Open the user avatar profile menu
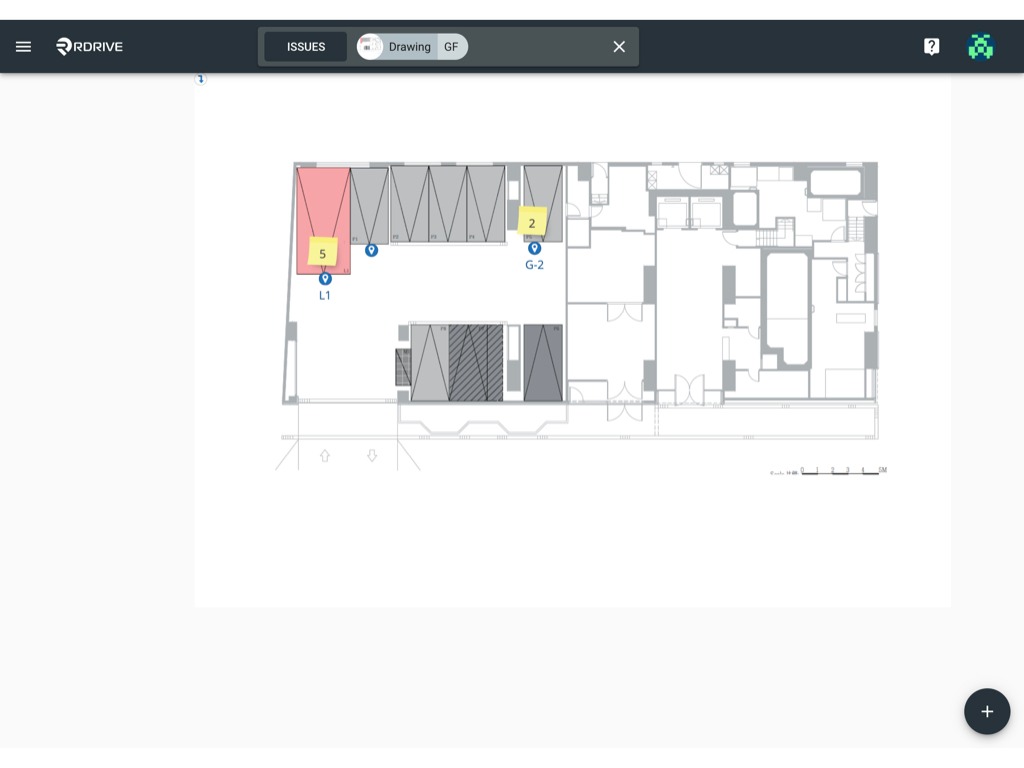 (x=980, y=46)
